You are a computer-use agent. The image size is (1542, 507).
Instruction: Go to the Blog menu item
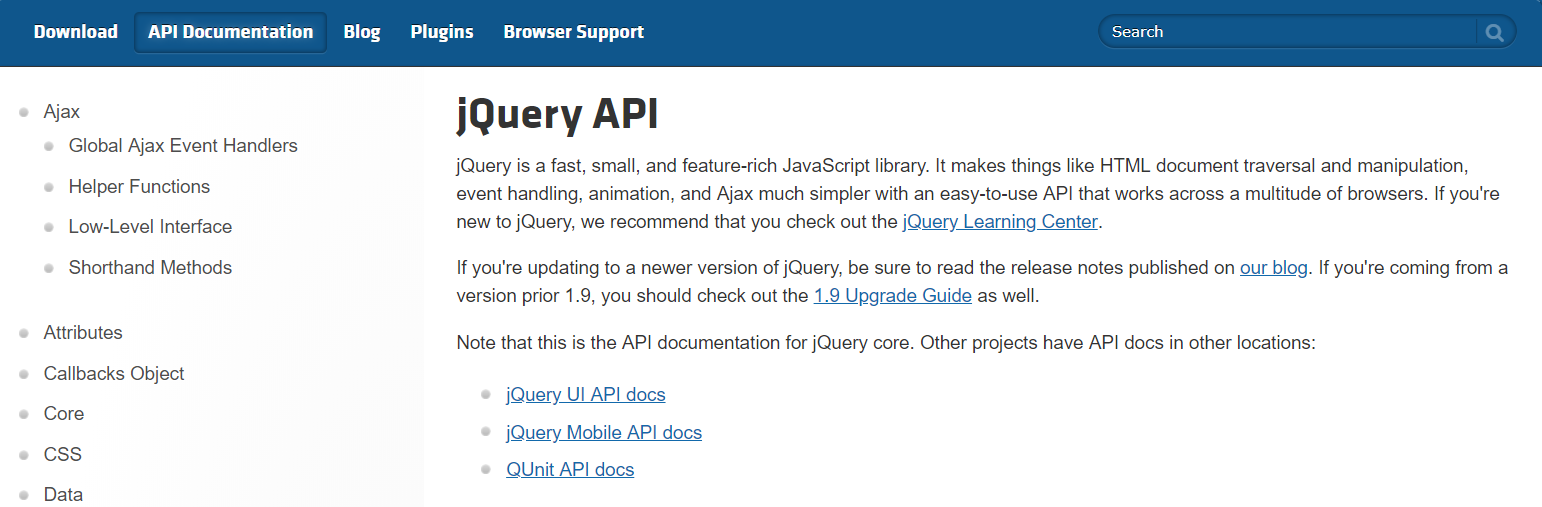[362, 32]
